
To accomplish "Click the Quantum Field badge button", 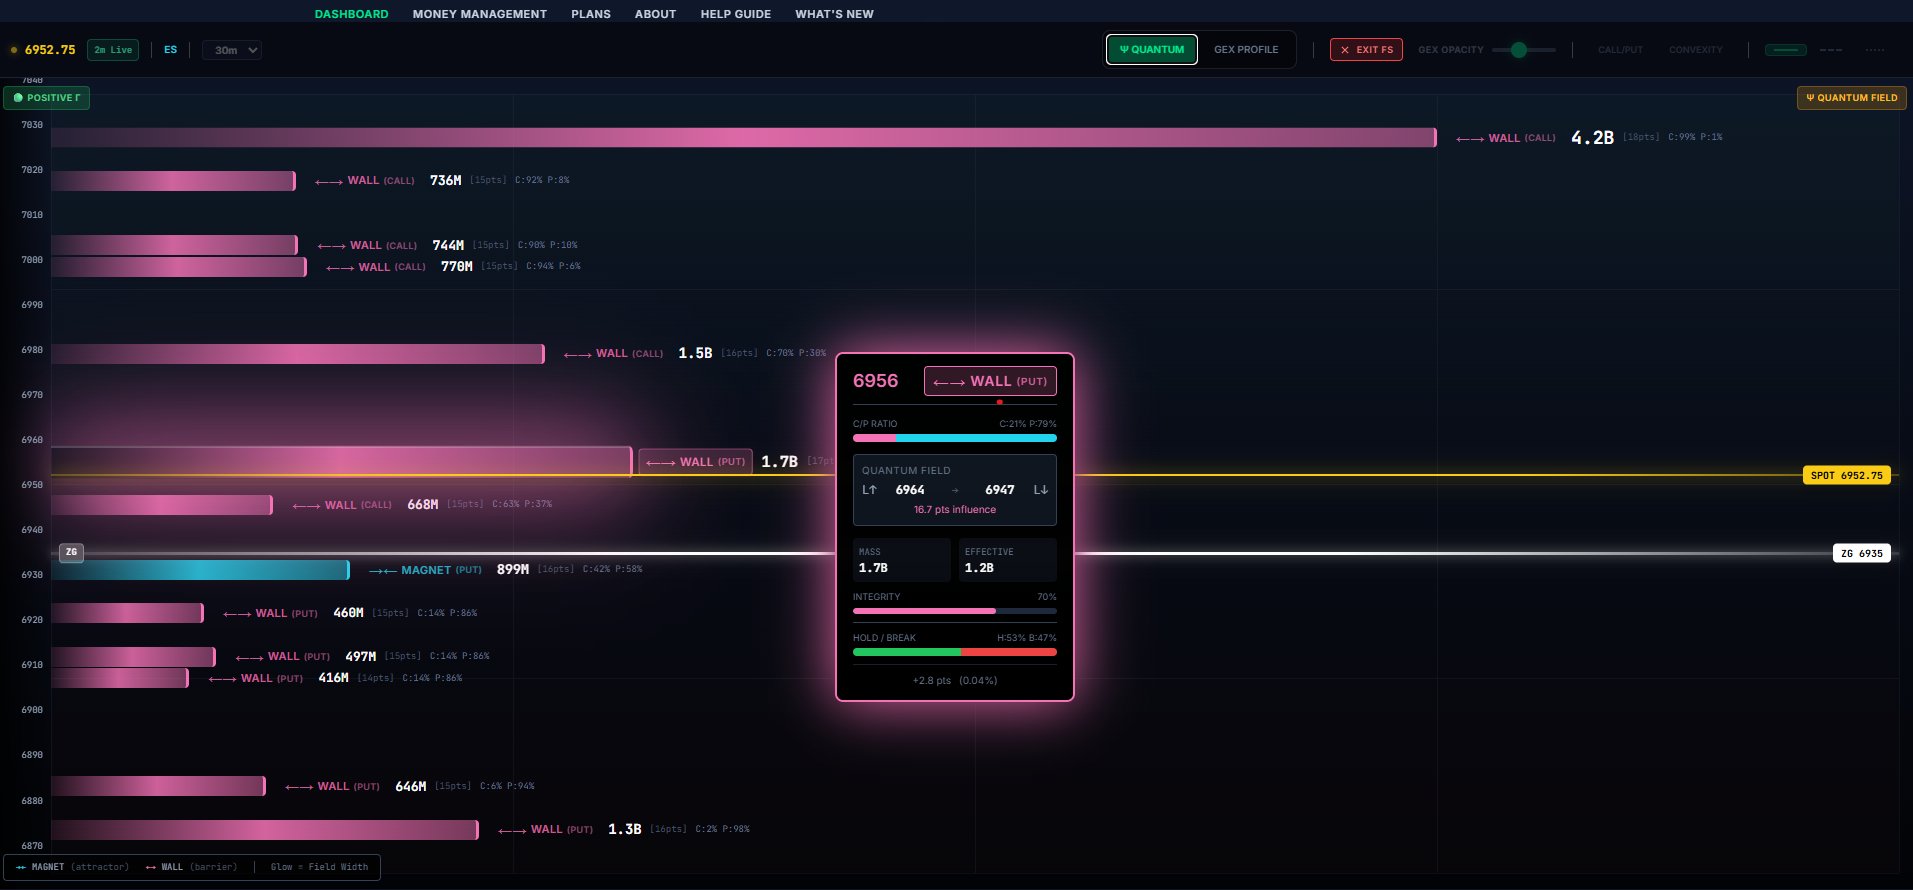I will [1851, 98].
